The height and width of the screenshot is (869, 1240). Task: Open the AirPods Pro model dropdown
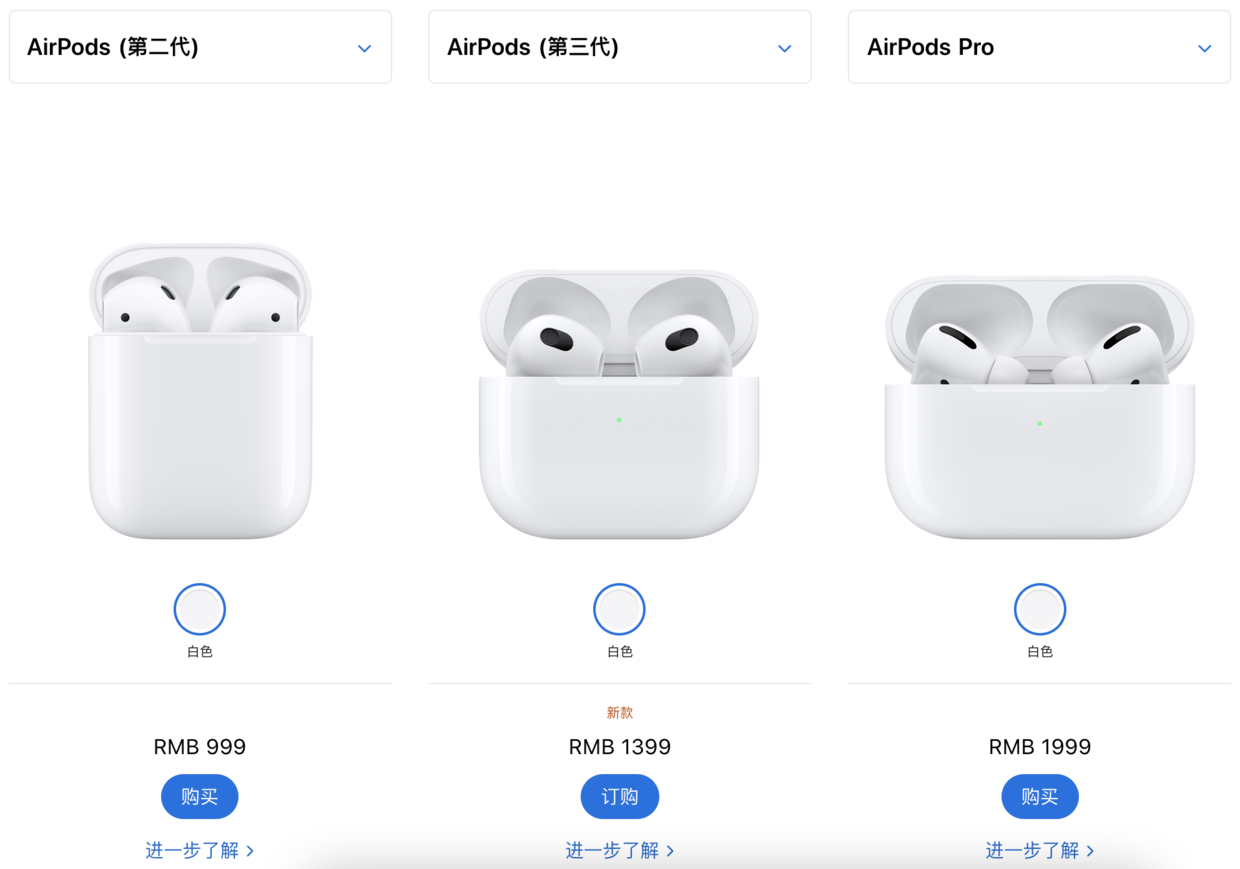click(1039, 47)
